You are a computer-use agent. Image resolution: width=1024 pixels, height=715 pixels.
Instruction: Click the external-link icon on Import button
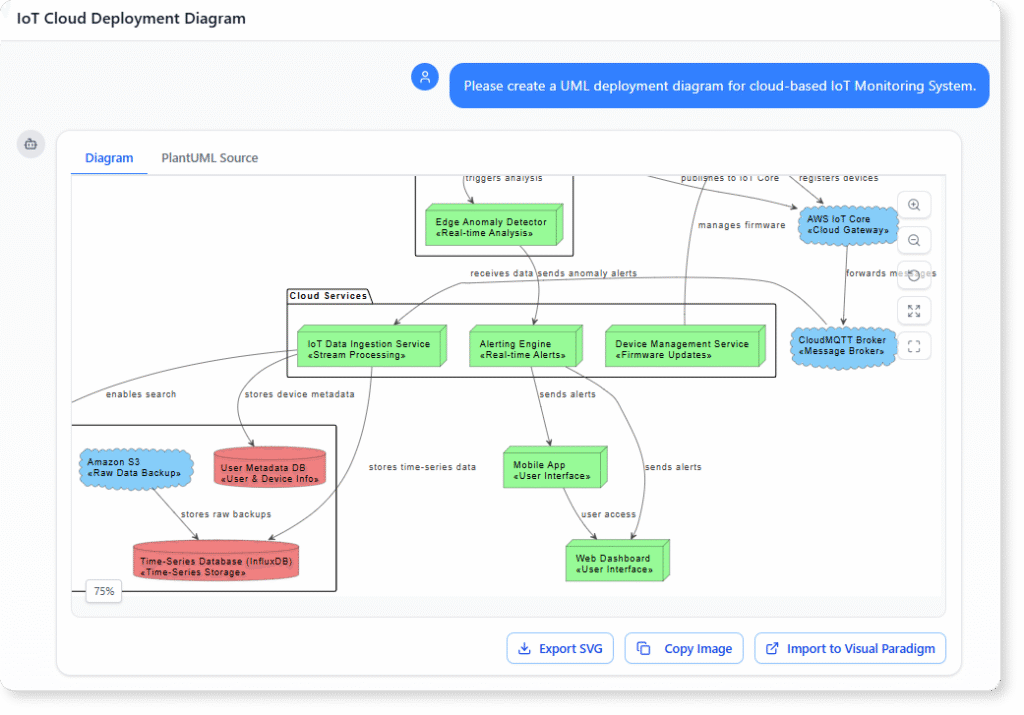771,648
